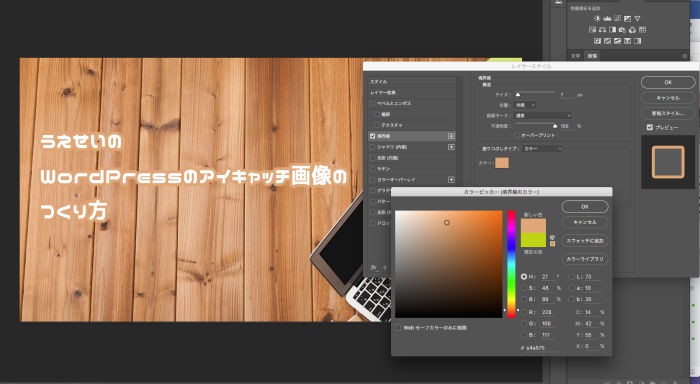Click plus icon beside 境界線 effect
700x384 pixels.
(x=451, y=136)
